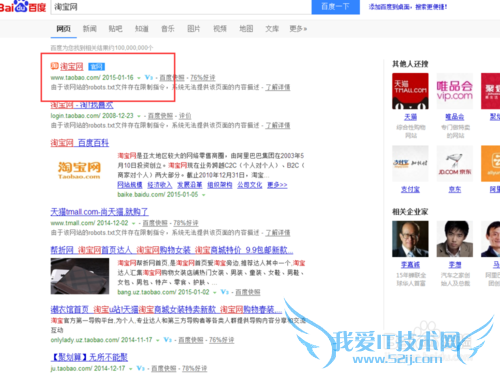Image resolution: width=500 pixels, height=374 pixels.
Task: Open the 潮衣馆首页 result title
Action: (x=166, y=310)
